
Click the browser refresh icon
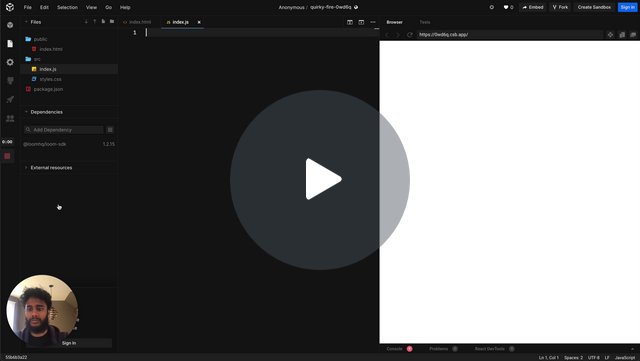[409, 35]
